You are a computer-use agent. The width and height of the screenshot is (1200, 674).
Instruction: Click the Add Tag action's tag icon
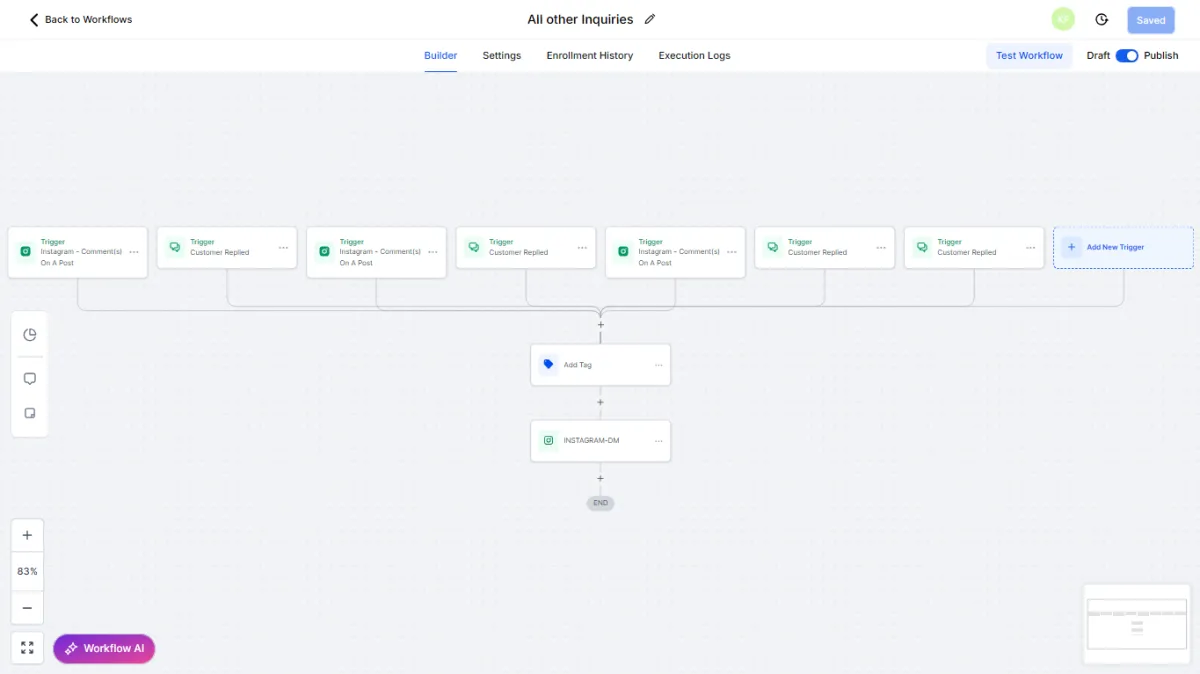[548, 365]
